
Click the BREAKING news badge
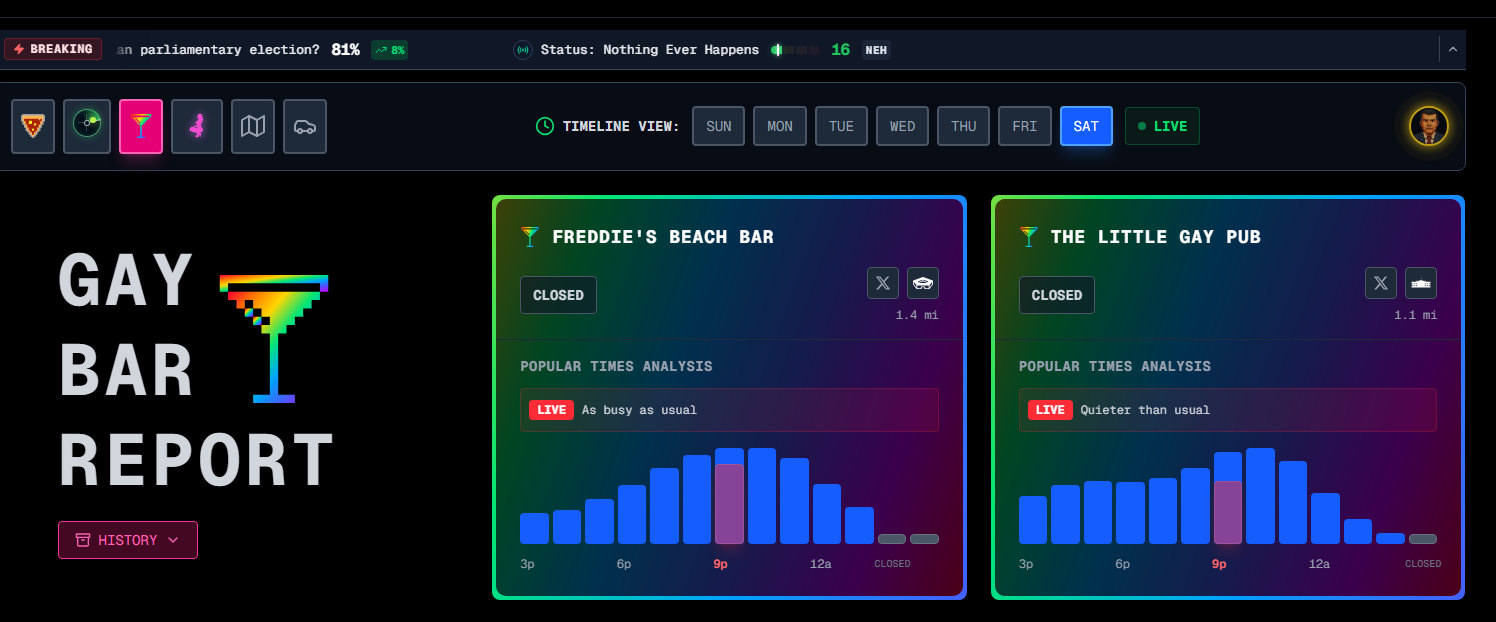(53, 49)
